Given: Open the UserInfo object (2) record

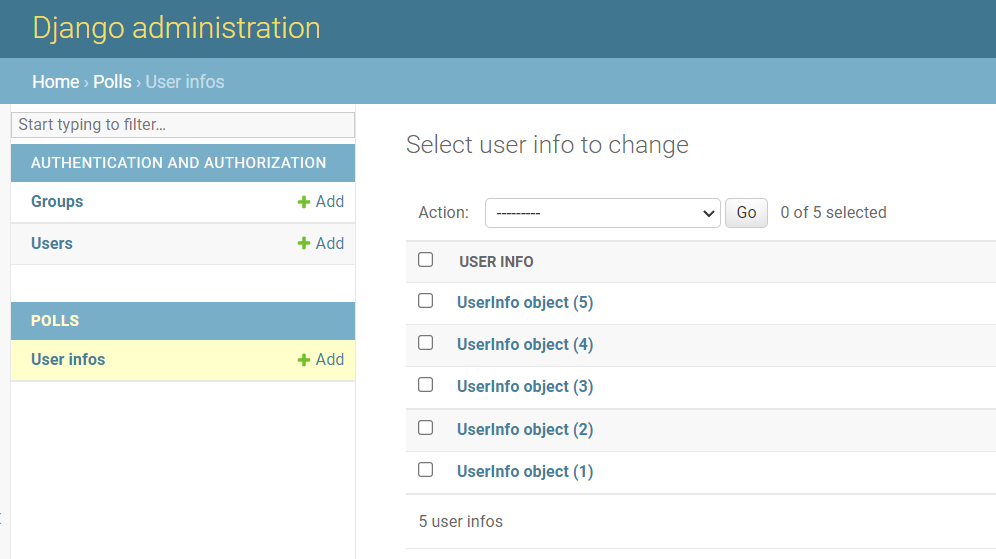Looking at the screenshot, I should tap(525, 430).
